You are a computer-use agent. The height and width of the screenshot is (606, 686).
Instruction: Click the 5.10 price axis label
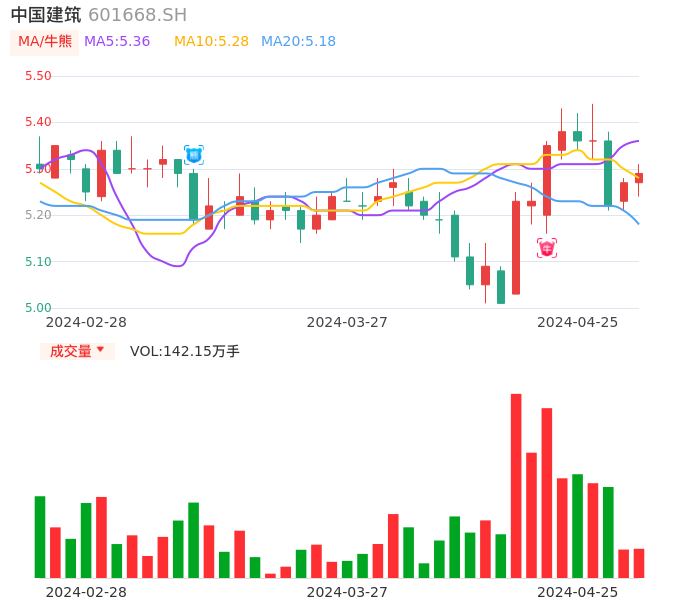click(38, 262)
